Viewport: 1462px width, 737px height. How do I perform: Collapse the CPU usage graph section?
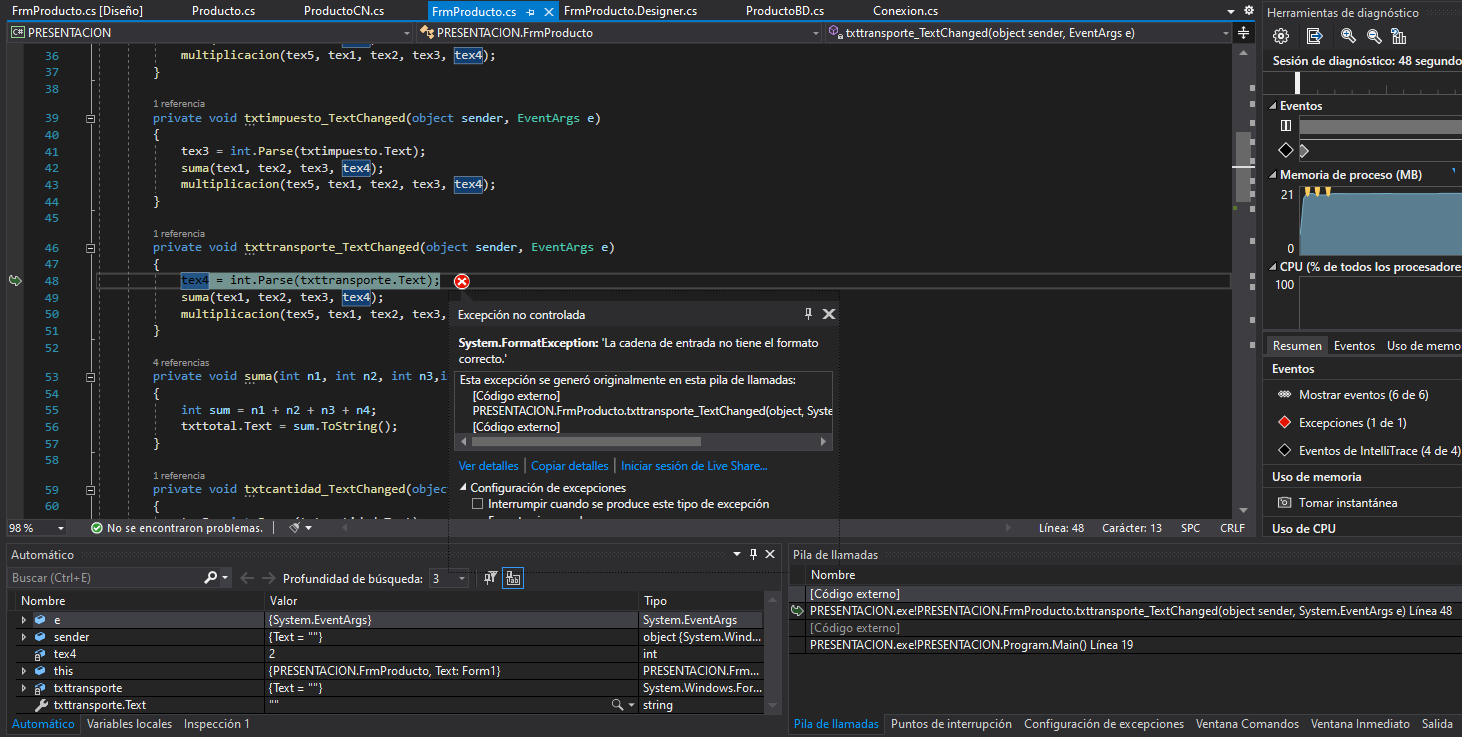point(1273,267)
